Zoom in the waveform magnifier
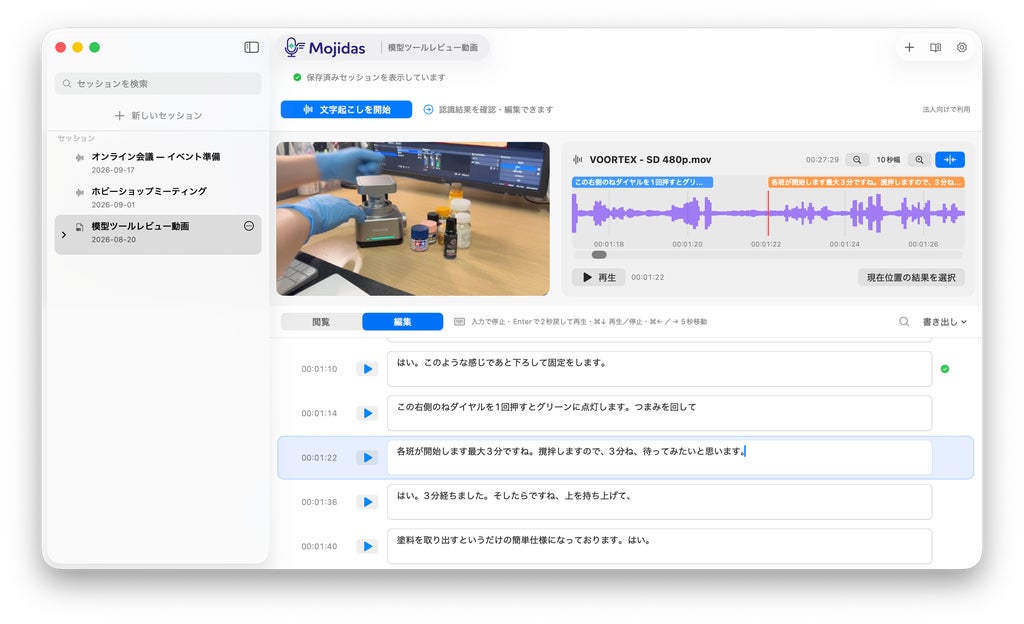Viewport: 1024px width, 624px height. 919,159
